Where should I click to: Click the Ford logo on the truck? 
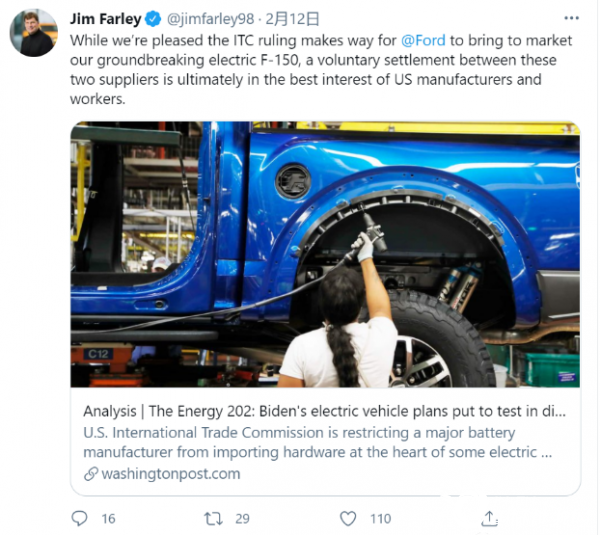click(294, 181)
